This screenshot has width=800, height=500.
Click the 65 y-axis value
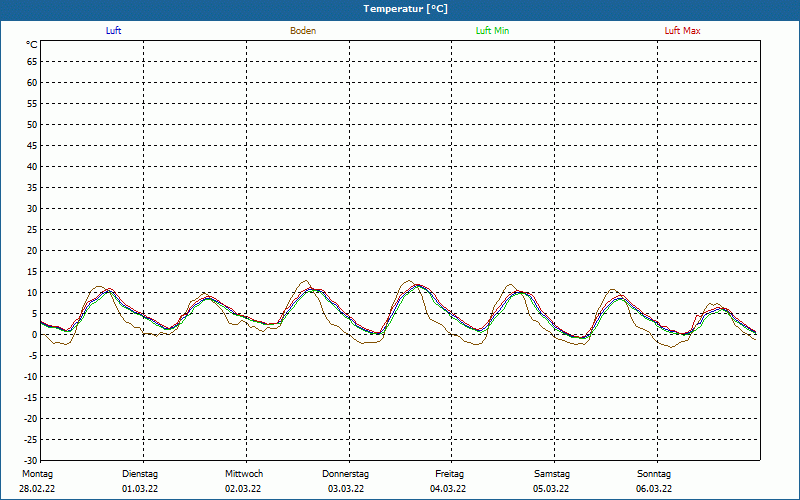click(32, 62)
